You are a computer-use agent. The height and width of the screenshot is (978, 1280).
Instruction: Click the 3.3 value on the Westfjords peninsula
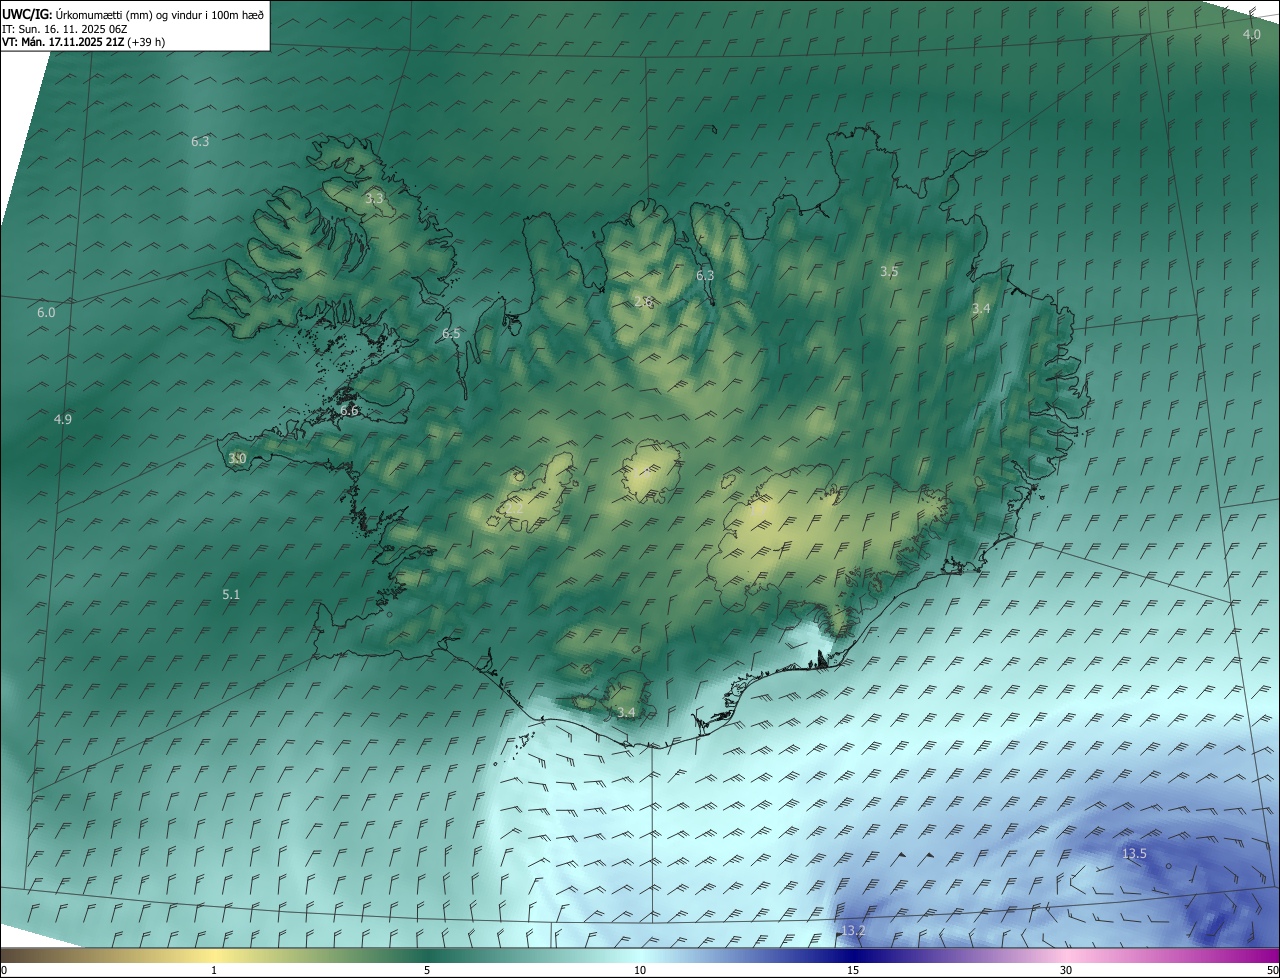[374, 199]
